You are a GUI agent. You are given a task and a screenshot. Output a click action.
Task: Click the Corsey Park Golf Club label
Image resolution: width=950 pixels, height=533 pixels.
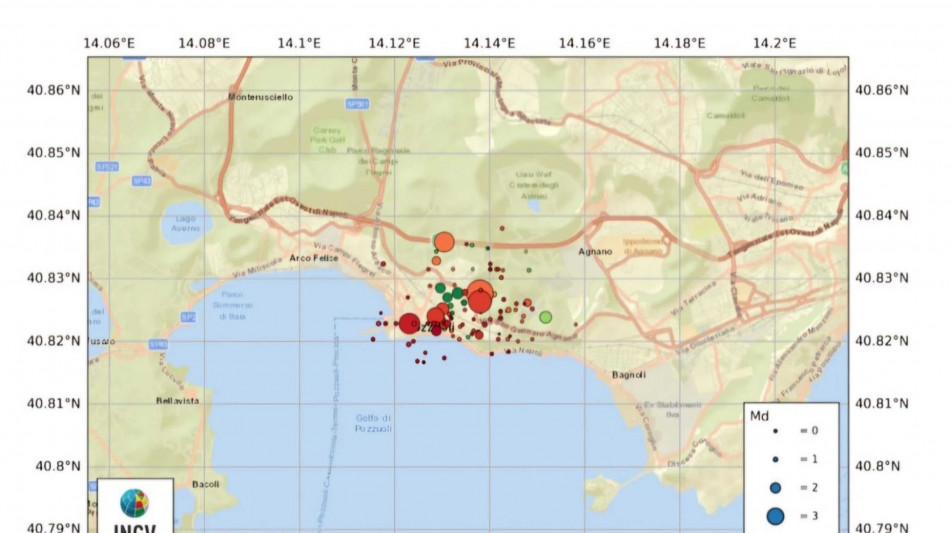pos(328,140)
